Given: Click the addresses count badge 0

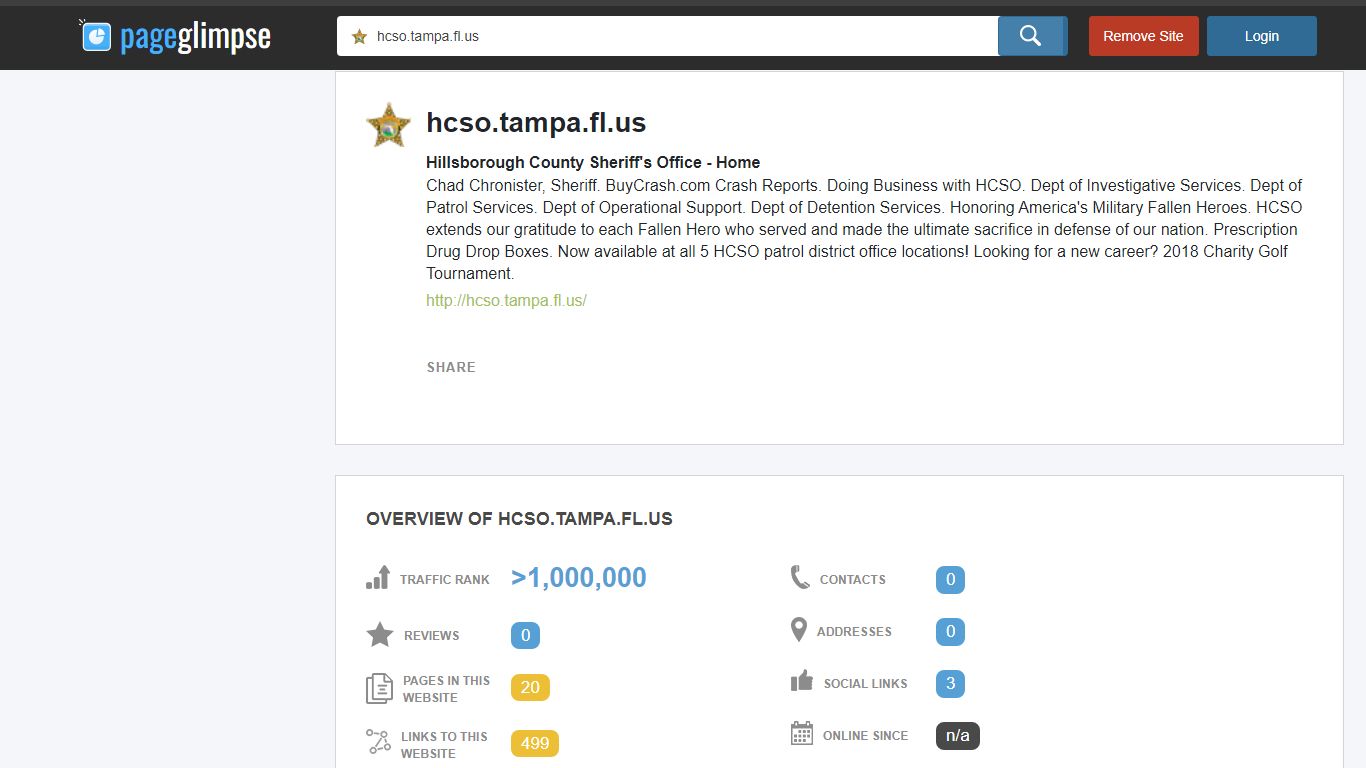Looking at the screenshot, I should 950,631.
